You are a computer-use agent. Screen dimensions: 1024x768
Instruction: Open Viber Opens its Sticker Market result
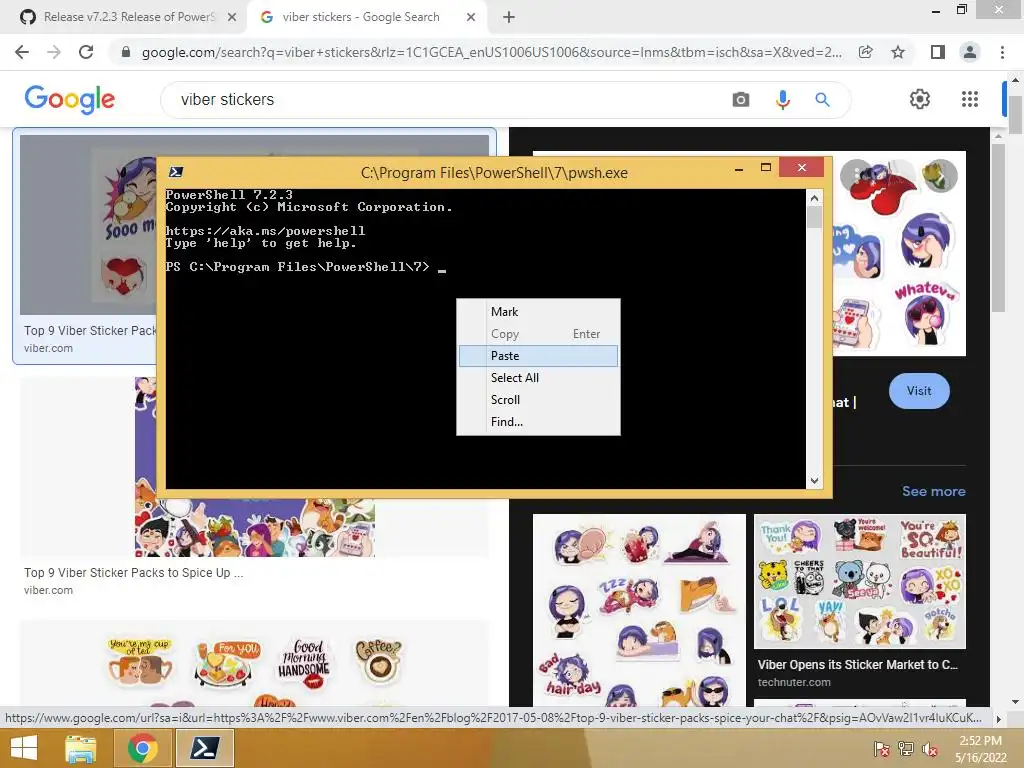pos(857,665)
